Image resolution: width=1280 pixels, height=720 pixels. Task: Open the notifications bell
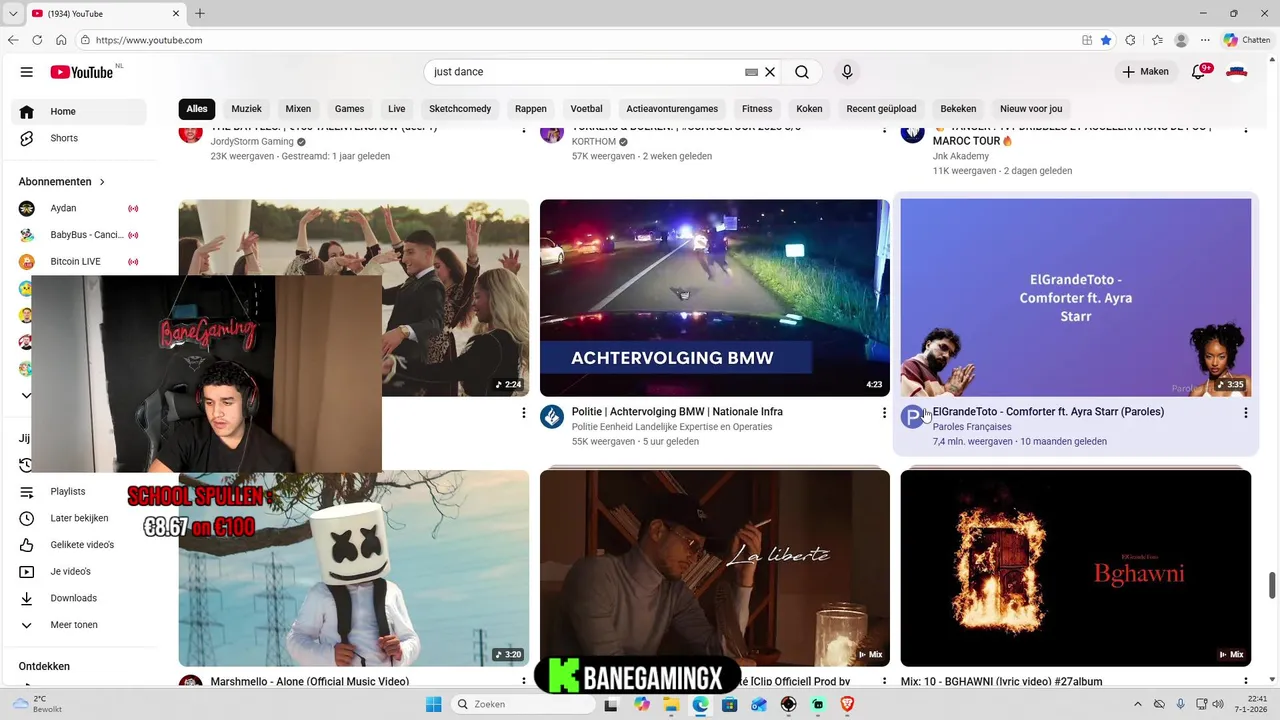click(x=1198, y=72)
